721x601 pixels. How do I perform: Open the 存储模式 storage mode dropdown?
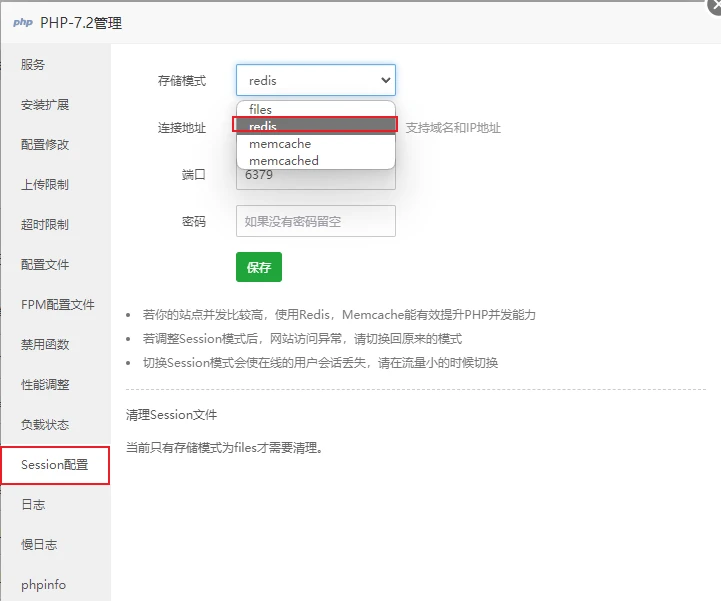click(x=315, y=80)
